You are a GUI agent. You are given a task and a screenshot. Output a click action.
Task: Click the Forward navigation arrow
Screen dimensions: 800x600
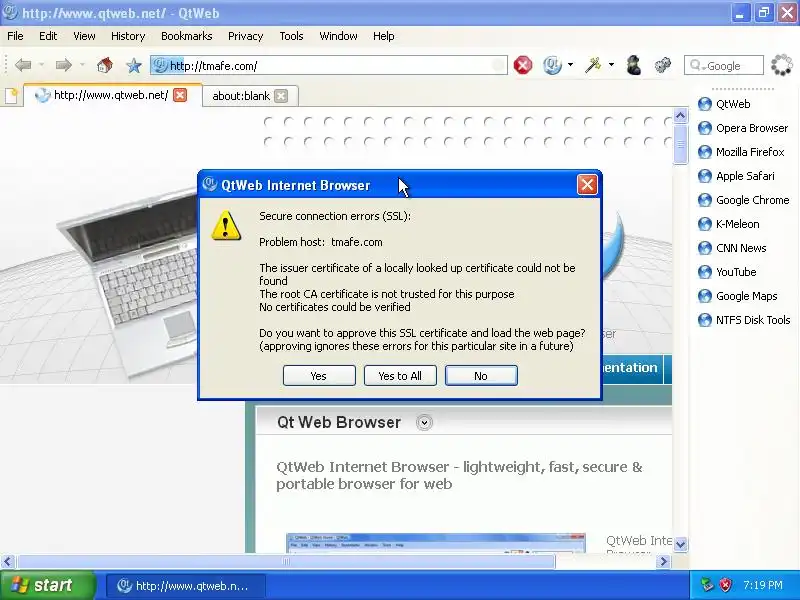[63, 65]
